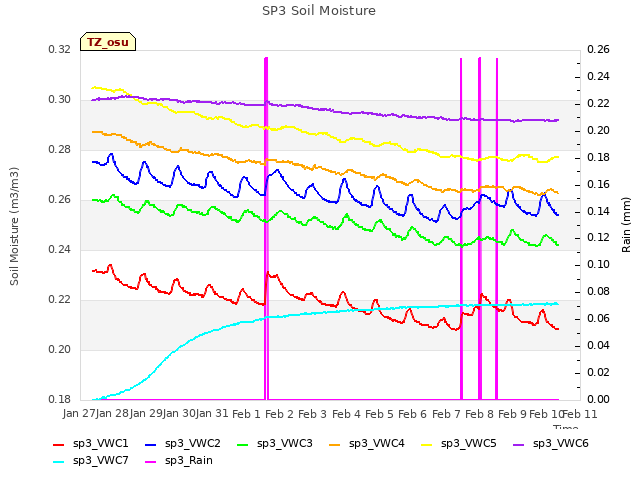Click the TZ_osu annotation label
Image resolution: width=640 pixels, height=480 pixels.
108,42
